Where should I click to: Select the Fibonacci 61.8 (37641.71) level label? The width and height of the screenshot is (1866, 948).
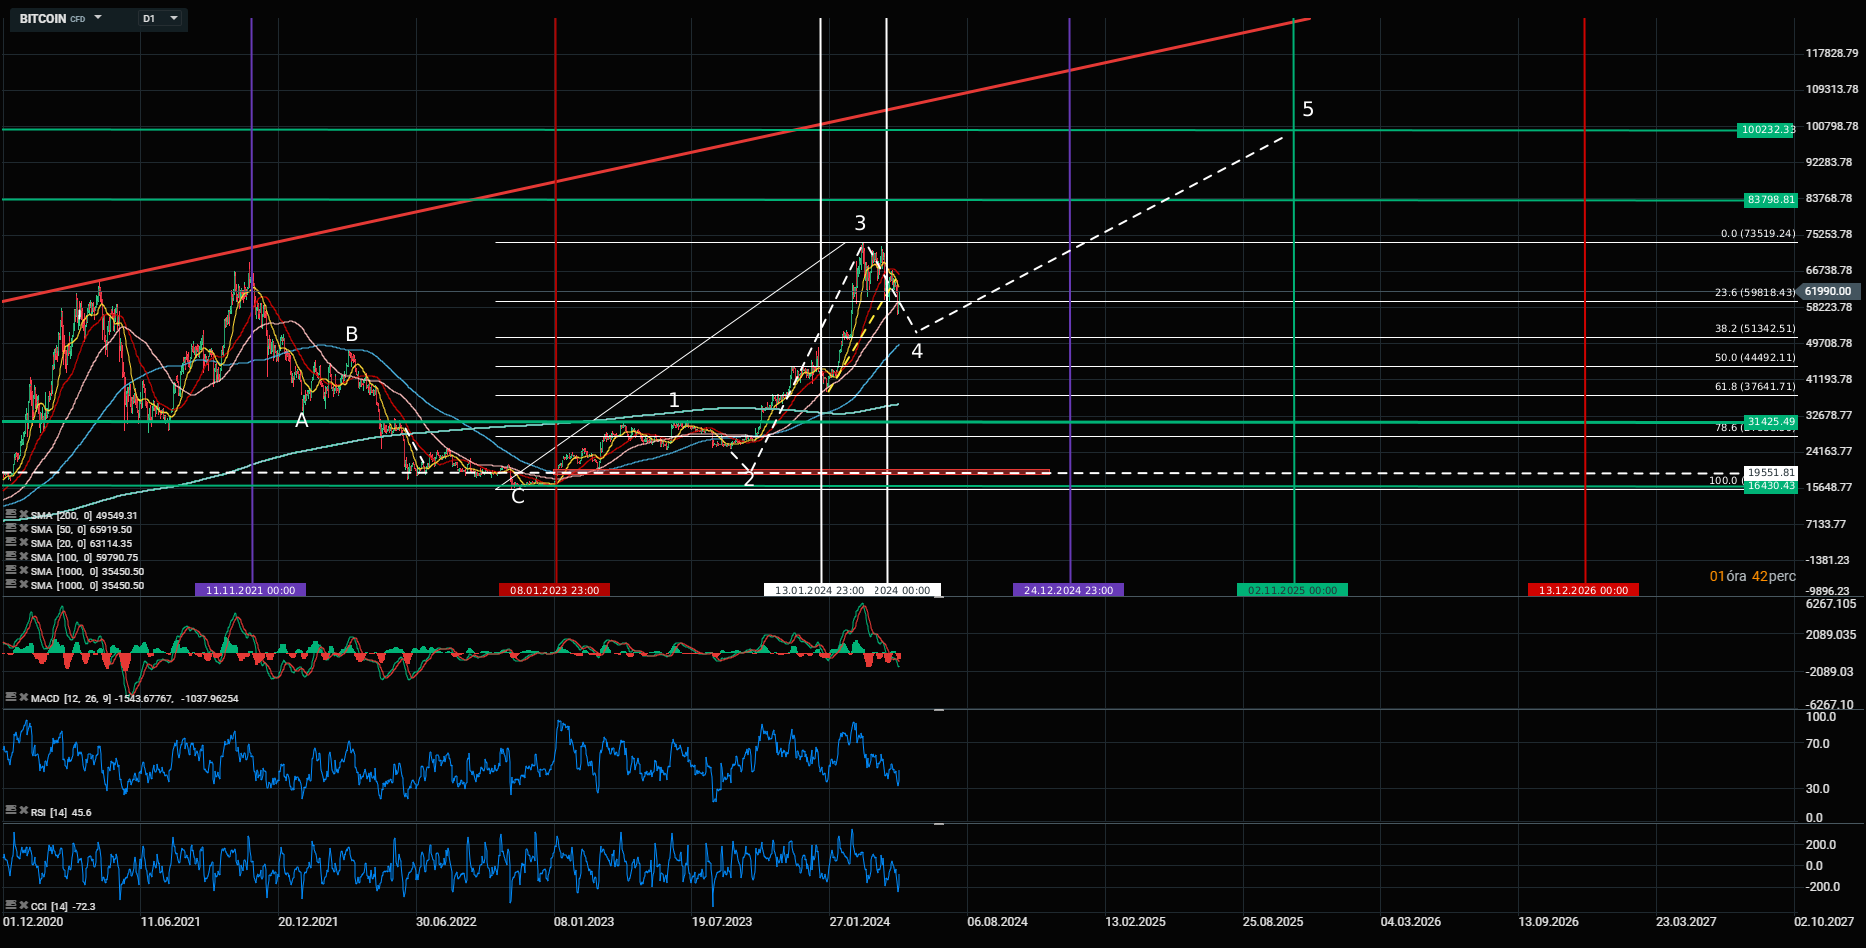point(1755,387)
